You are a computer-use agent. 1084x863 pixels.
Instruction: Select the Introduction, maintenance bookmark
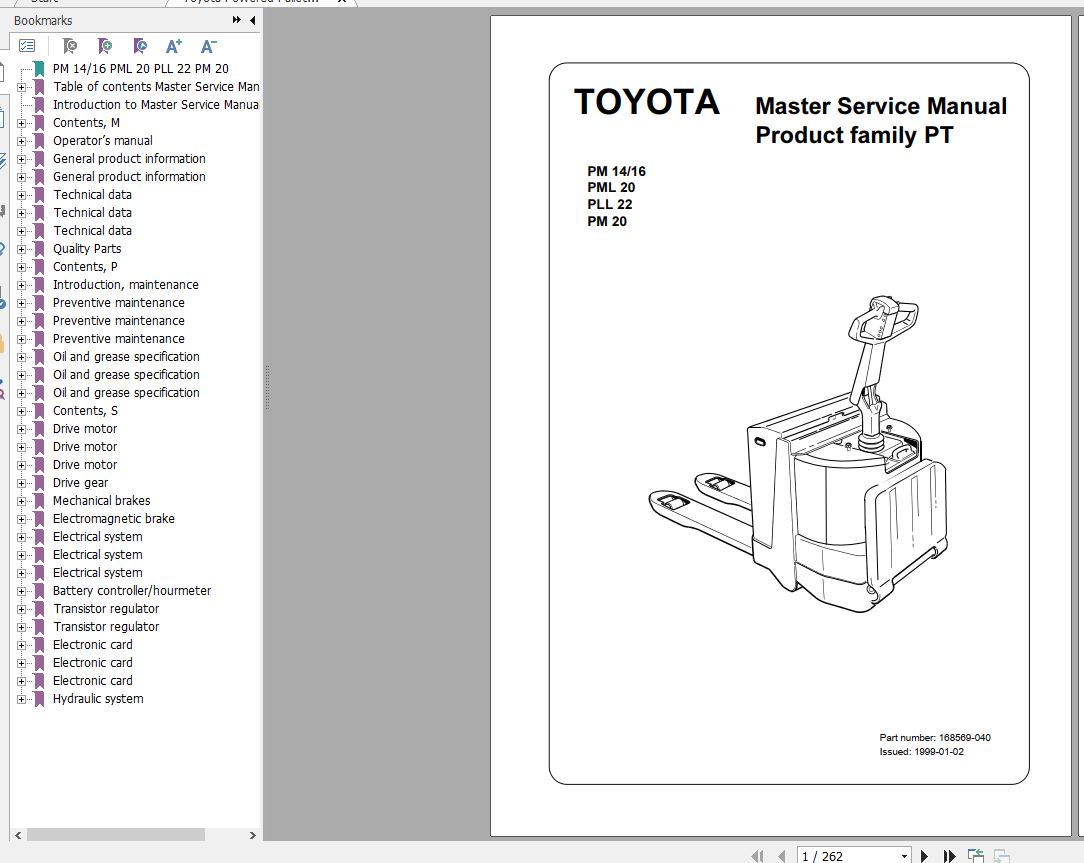(x=126, y=284)
